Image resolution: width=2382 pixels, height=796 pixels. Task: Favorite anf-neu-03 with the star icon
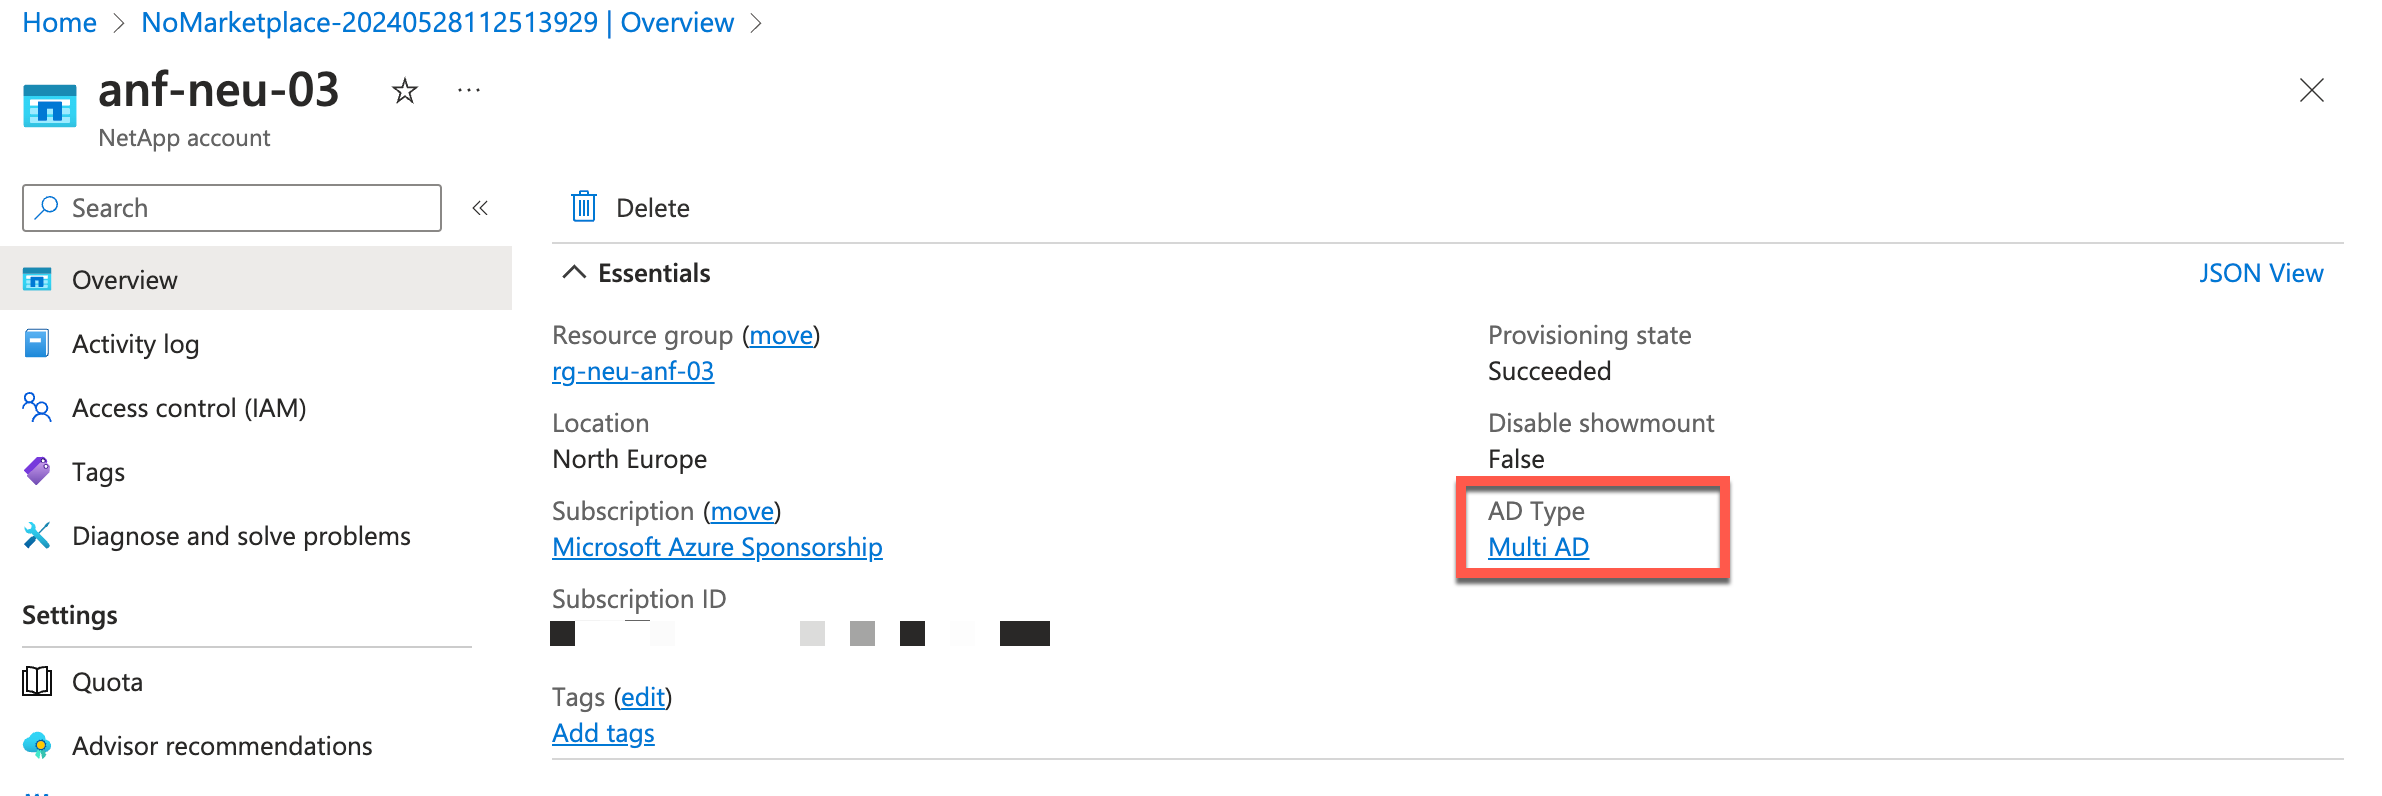pyautogui.click(x=404, y=91)
